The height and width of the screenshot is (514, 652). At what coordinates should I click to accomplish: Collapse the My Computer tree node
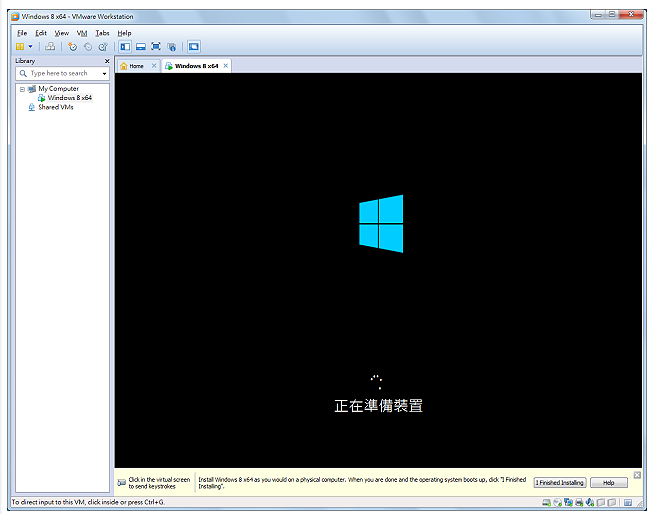click(x=22, y=89)
